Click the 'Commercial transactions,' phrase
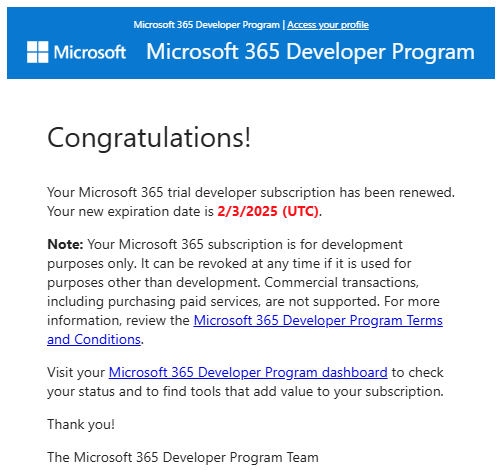This screenshot has width=503, height=470. [x=342, y=283]
